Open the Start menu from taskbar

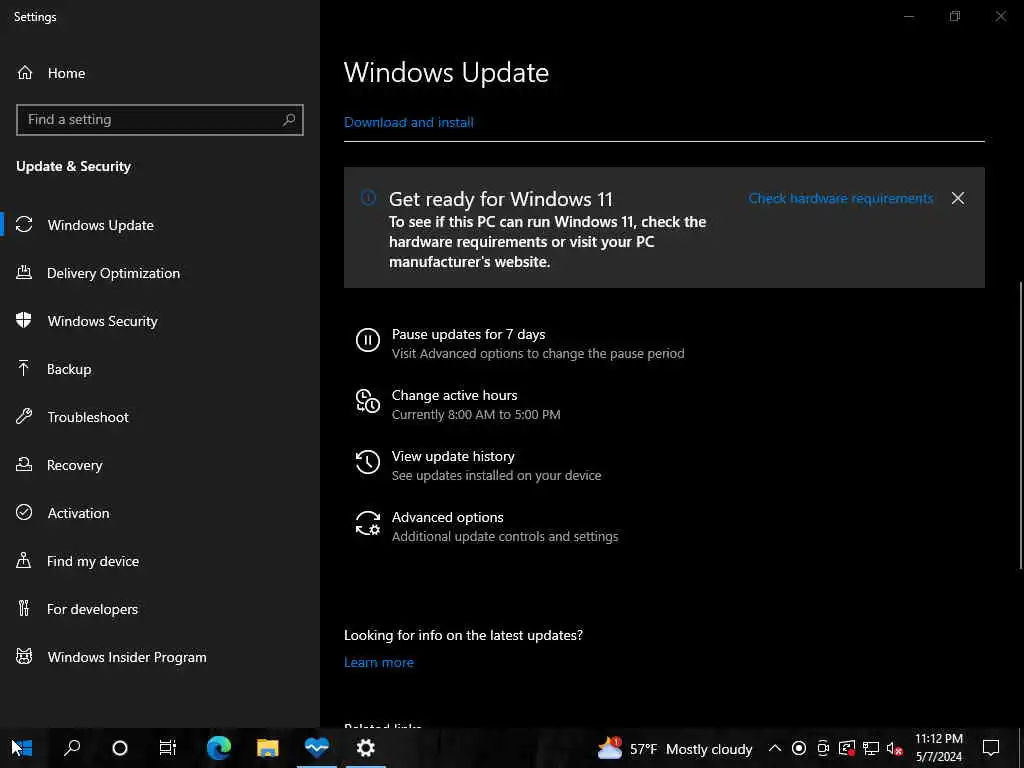tap(22, 748)
